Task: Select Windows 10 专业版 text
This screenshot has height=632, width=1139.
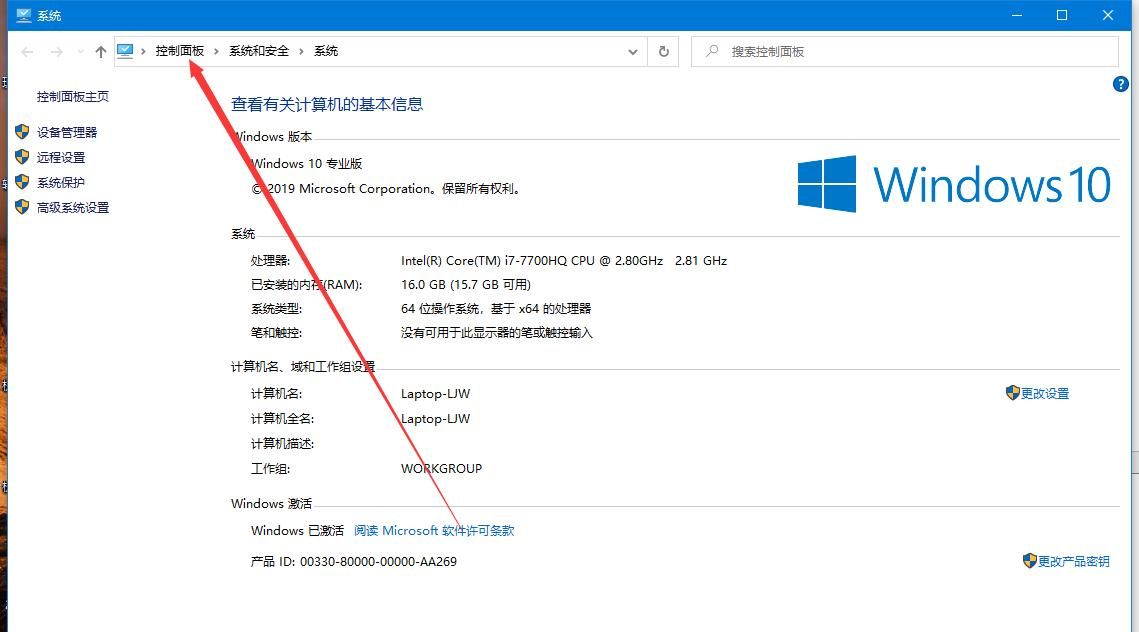Action: (306, 163)
